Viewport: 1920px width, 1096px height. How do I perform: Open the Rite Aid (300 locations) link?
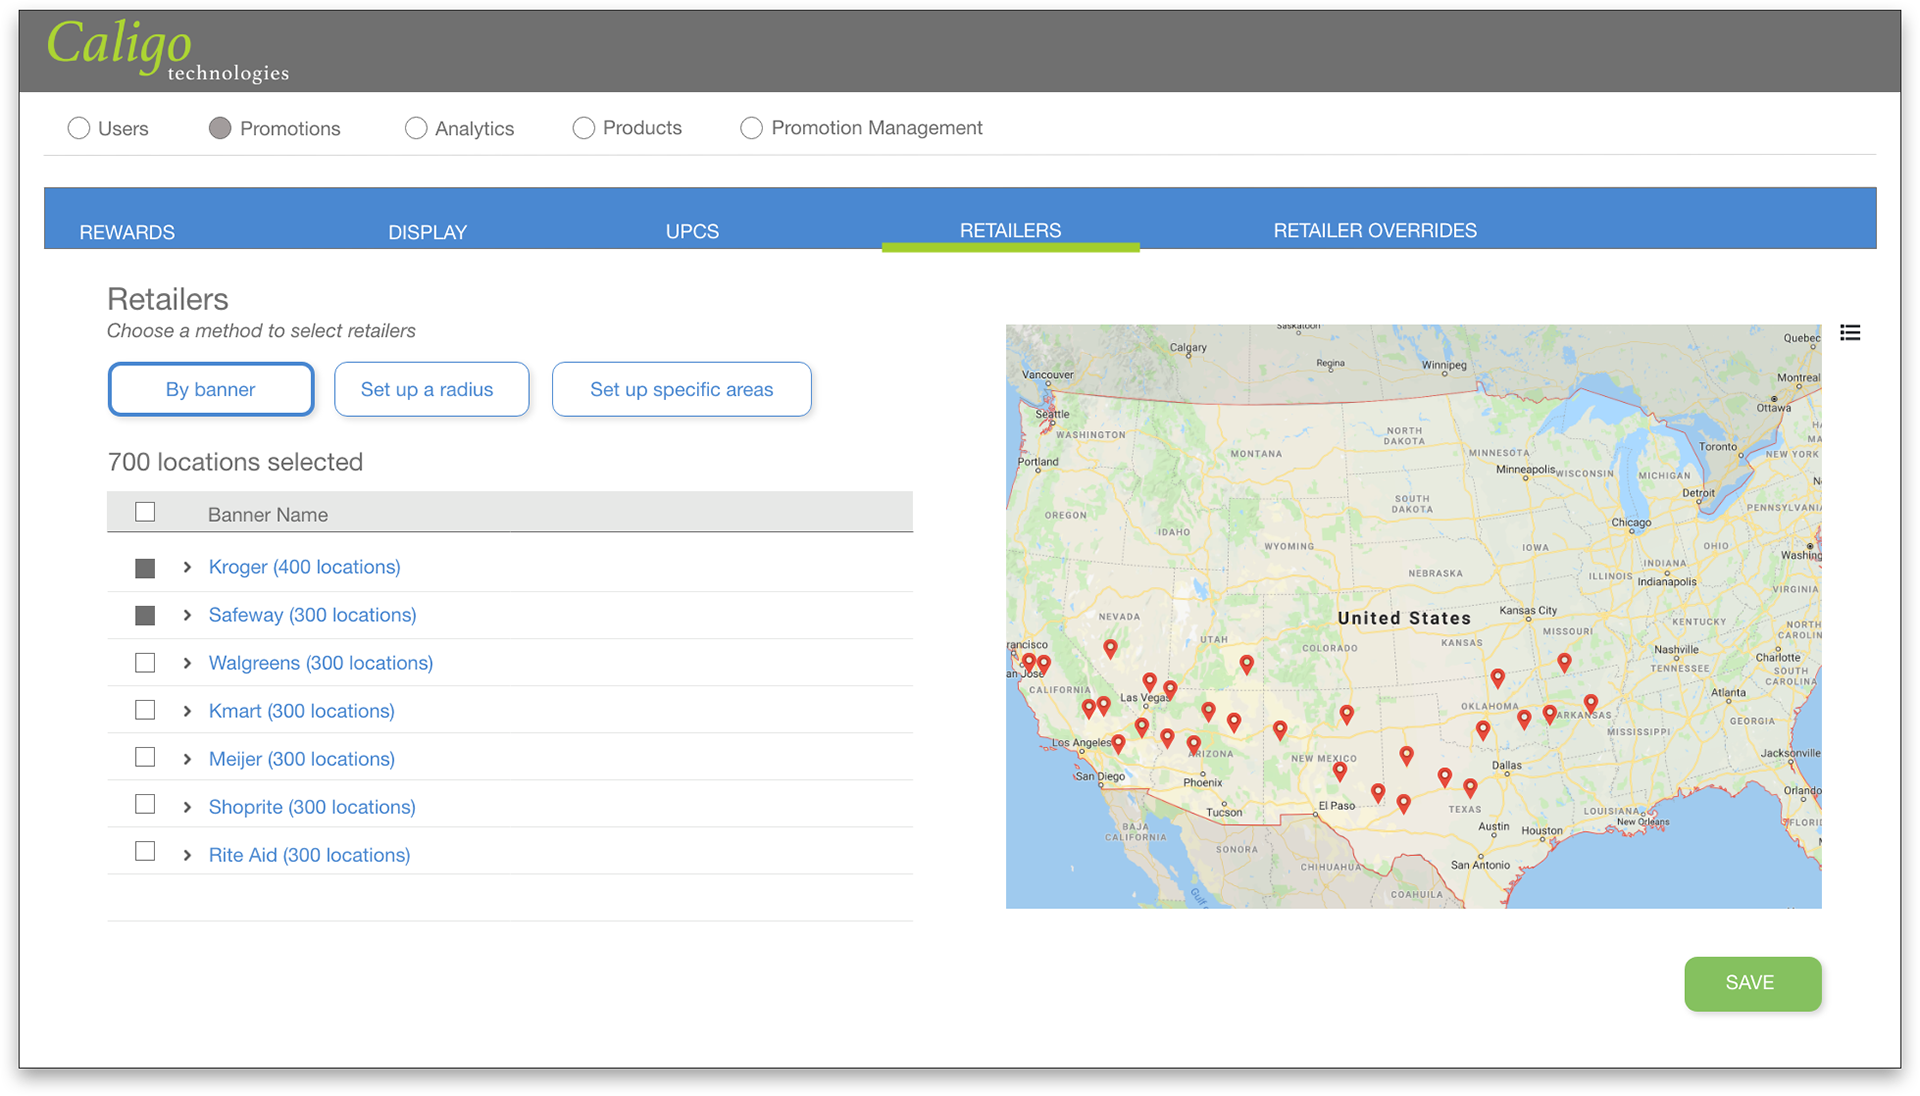tap(309, 855)
